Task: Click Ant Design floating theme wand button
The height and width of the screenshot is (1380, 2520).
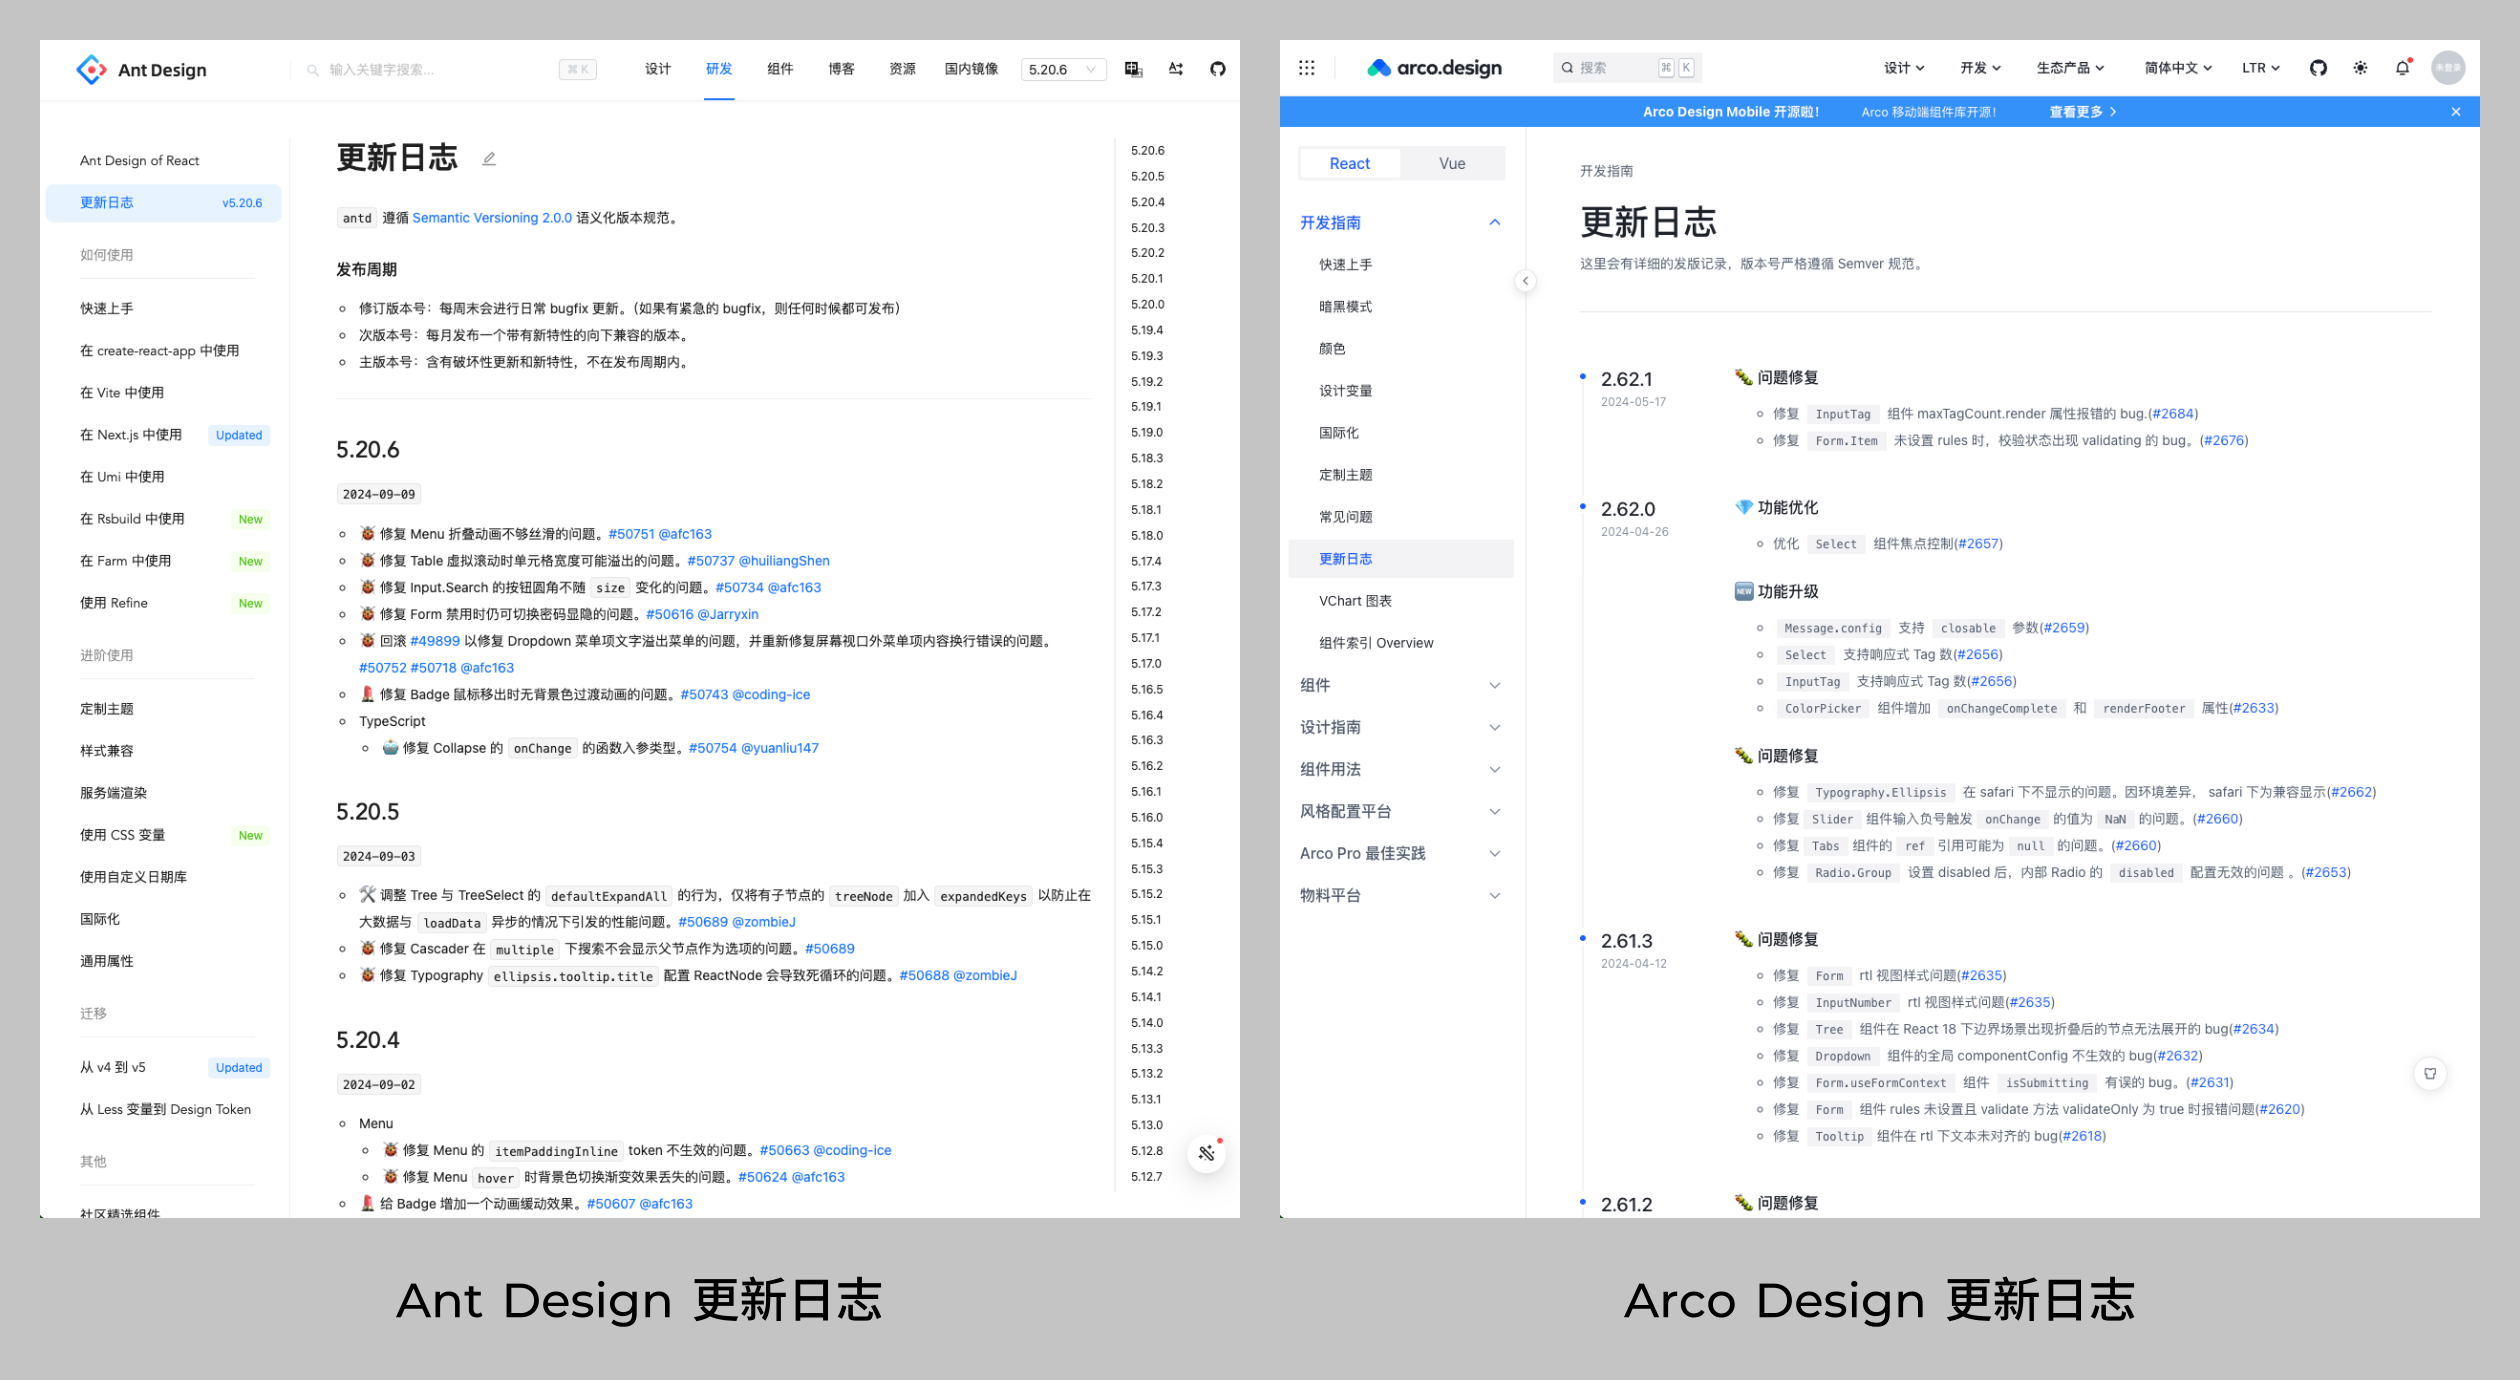Action: click(1207, 1153)
